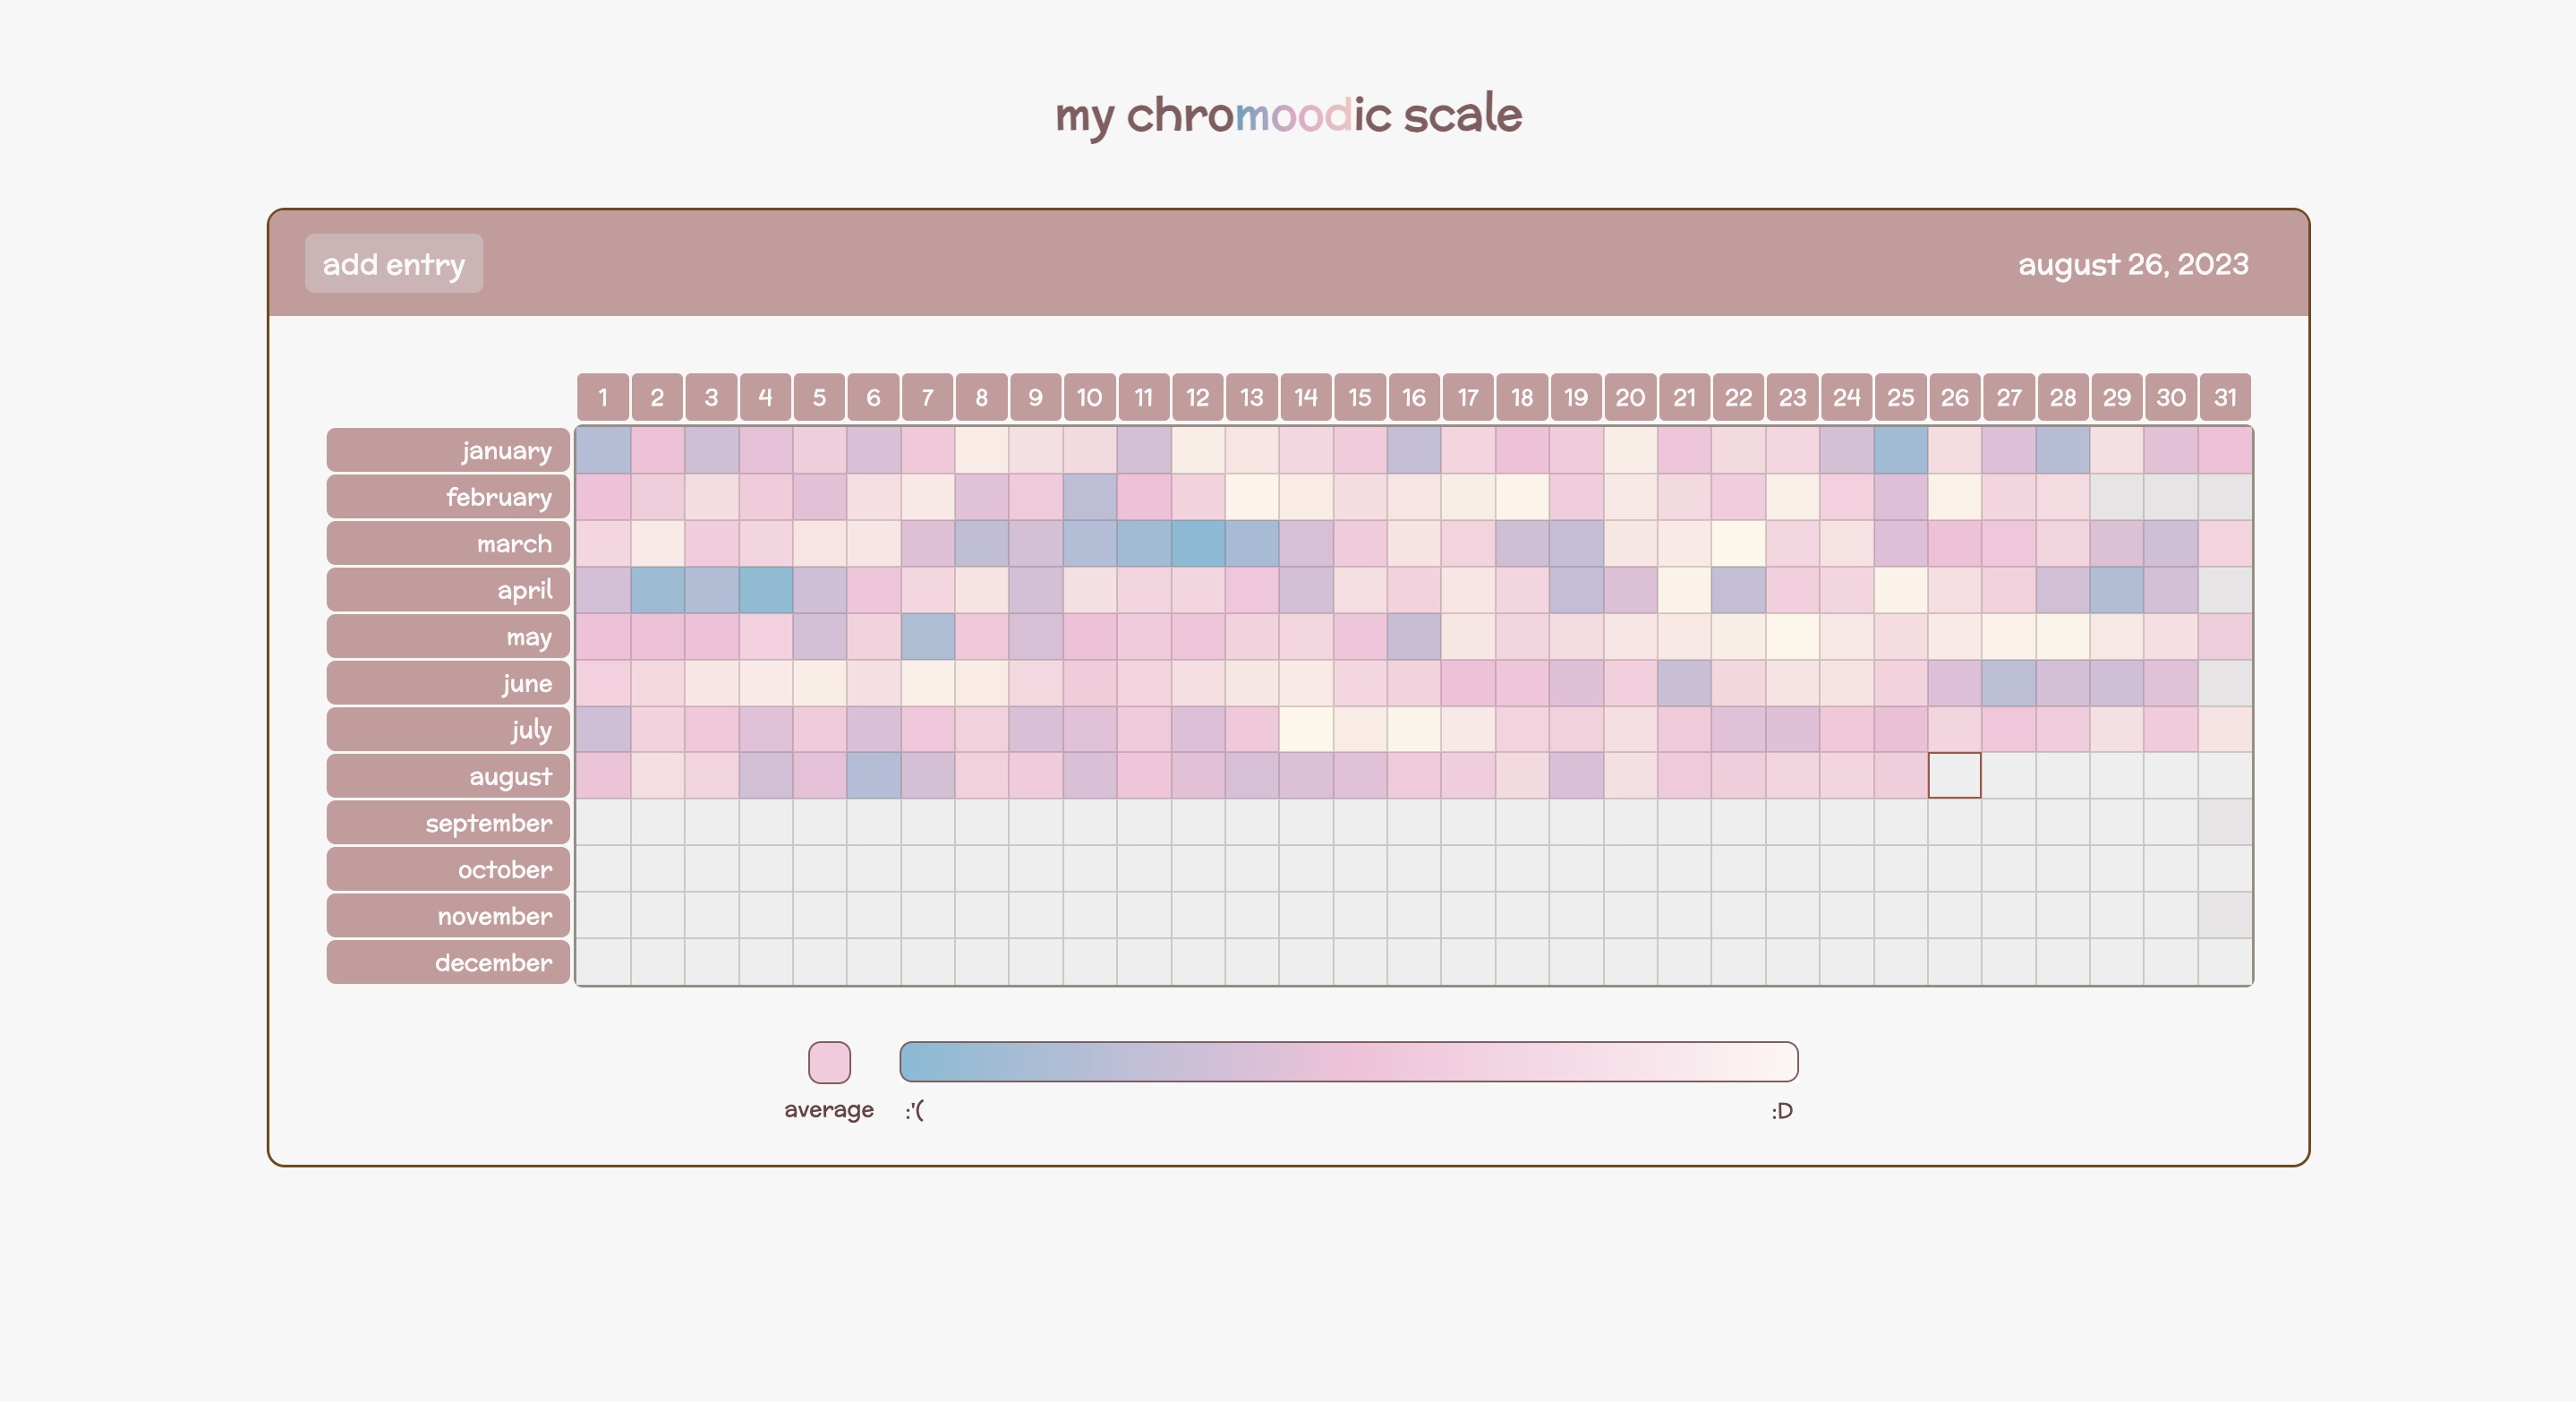Click the march 12 blue mood cell
2576x1402 pixels.
[x=1198, y=543]
